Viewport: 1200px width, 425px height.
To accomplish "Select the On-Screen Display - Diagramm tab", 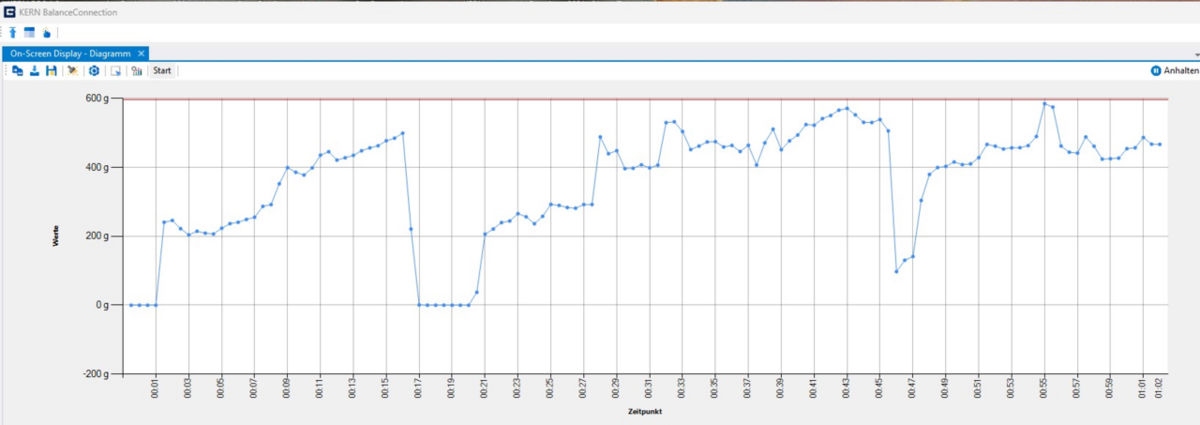I will [70, 53].
